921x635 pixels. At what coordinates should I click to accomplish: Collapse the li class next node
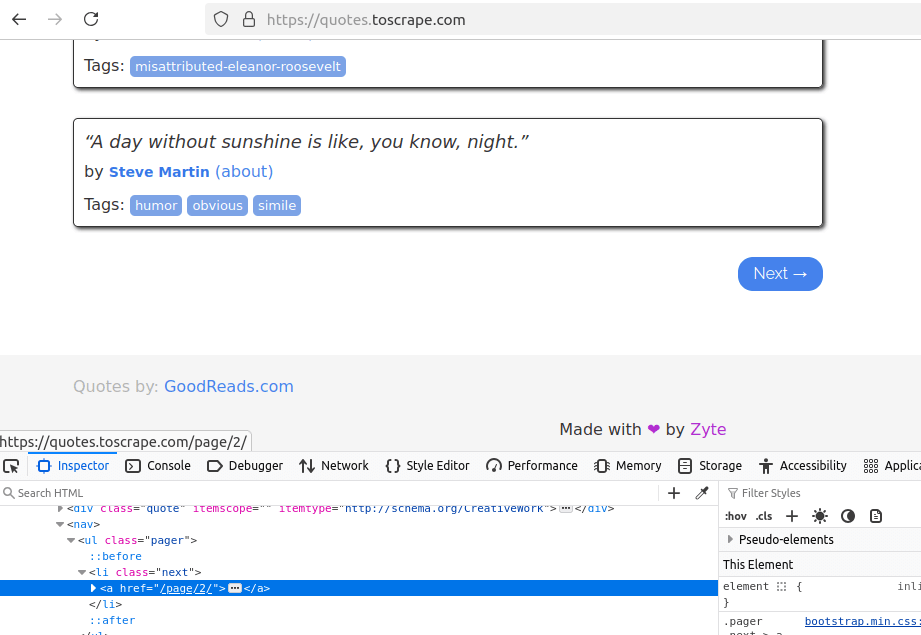tap(82, 572)
